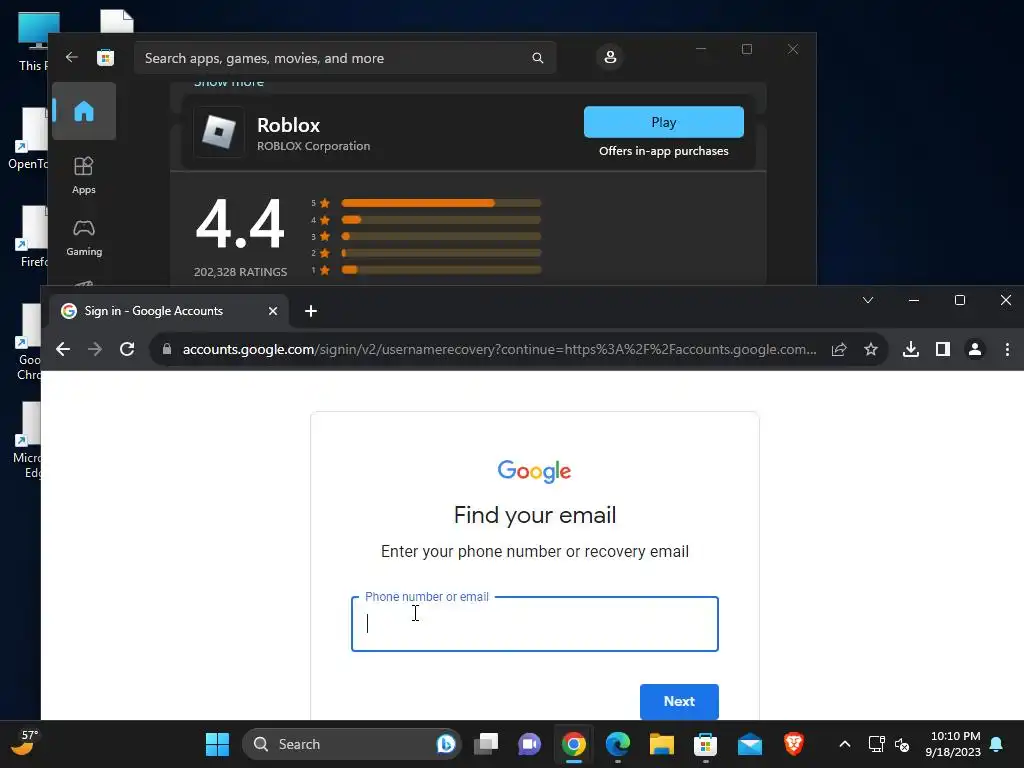This screenshot has width=1024, height=768.
Task: Reload the Google Accounts page
Action: (127, 349)
